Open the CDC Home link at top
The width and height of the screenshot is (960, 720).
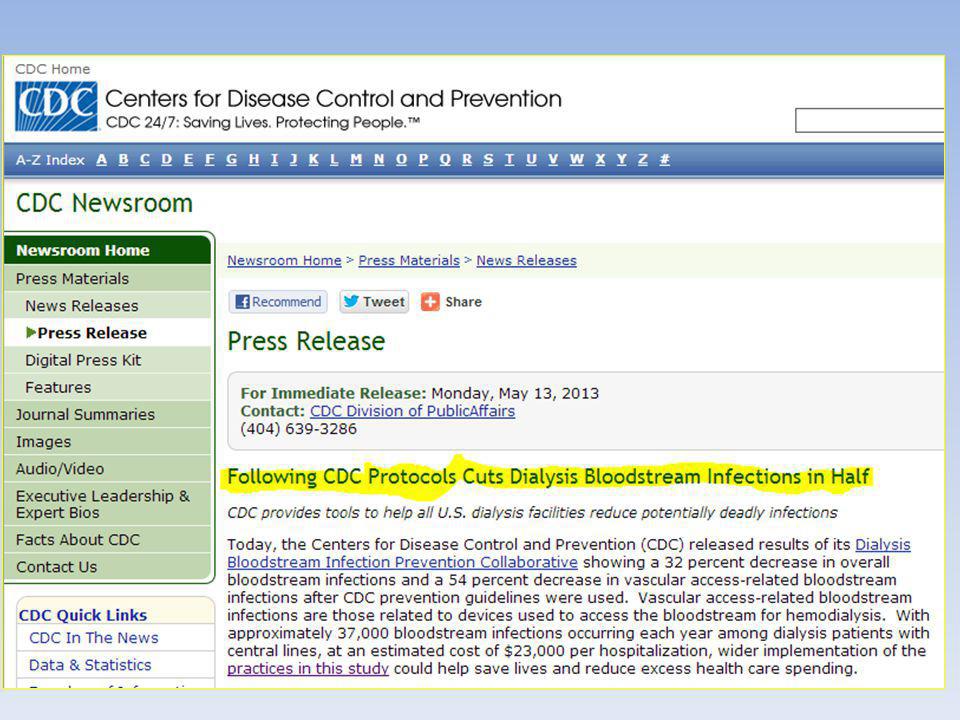click(53, 69)
